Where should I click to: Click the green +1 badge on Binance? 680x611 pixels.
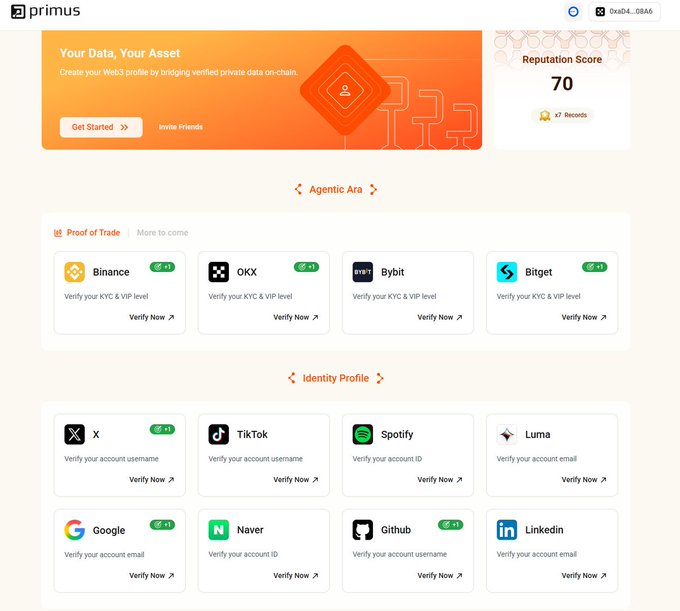[x=162, y=267]
